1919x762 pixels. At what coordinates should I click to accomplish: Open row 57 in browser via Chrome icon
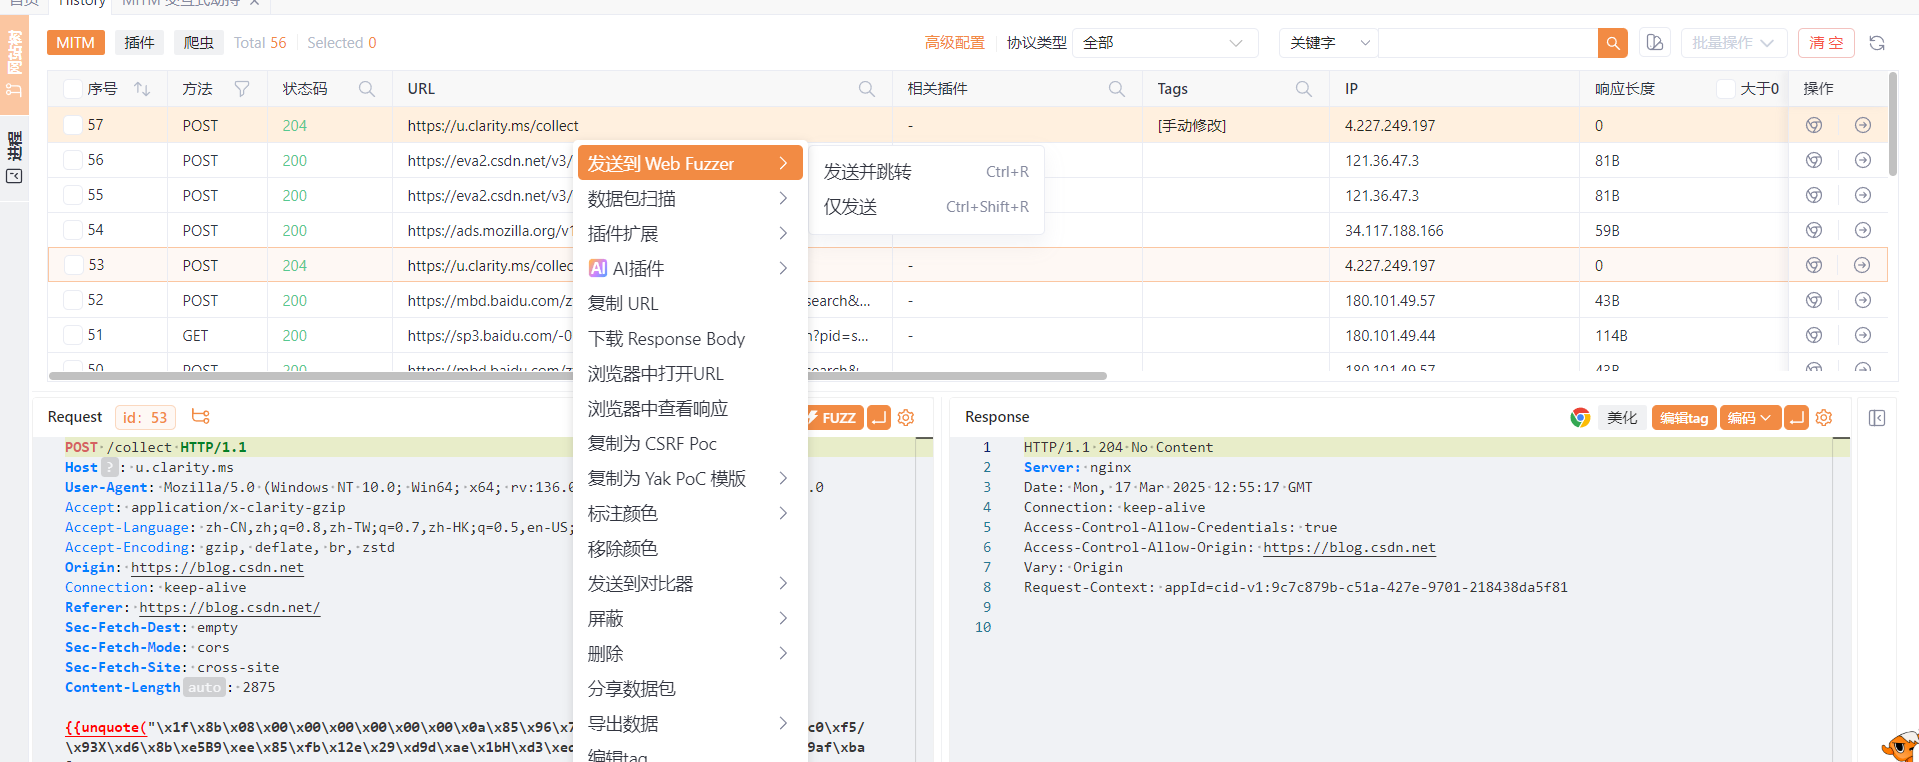[x=1814, y=125]
